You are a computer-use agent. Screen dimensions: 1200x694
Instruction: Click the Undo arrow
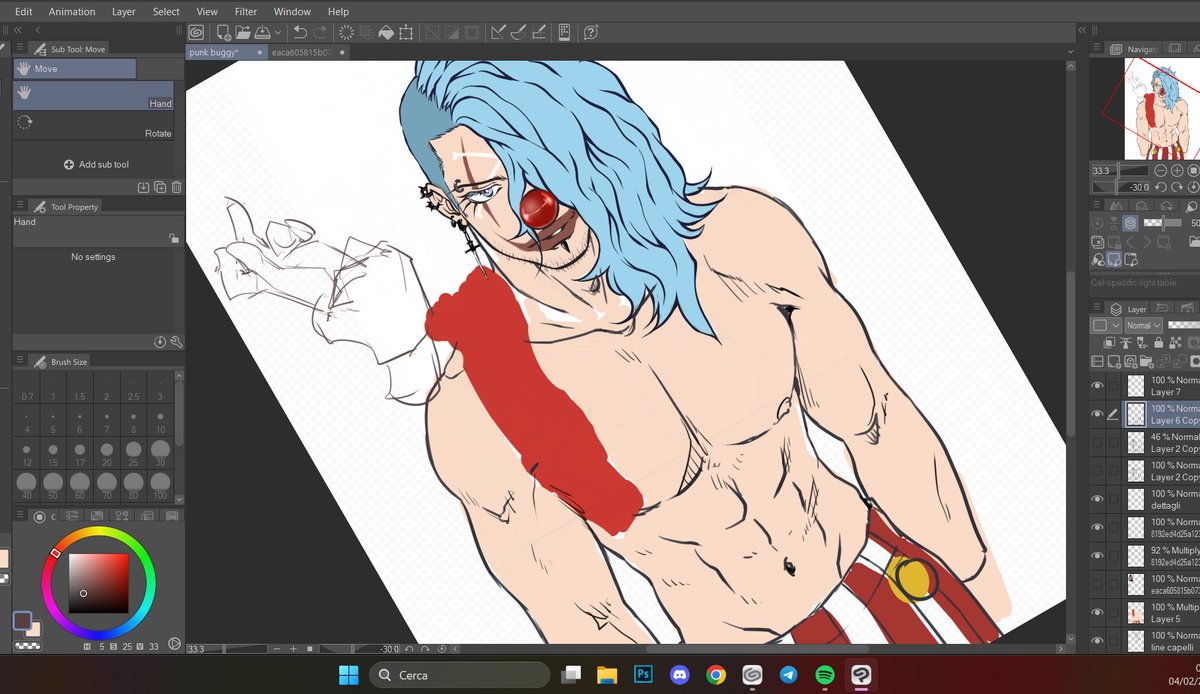point(299,32)
